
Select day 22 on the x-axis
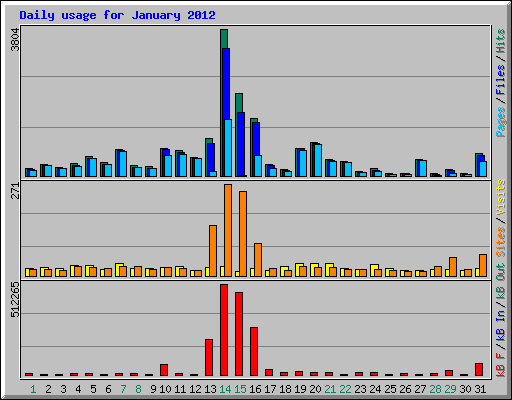tap(345, 389)
